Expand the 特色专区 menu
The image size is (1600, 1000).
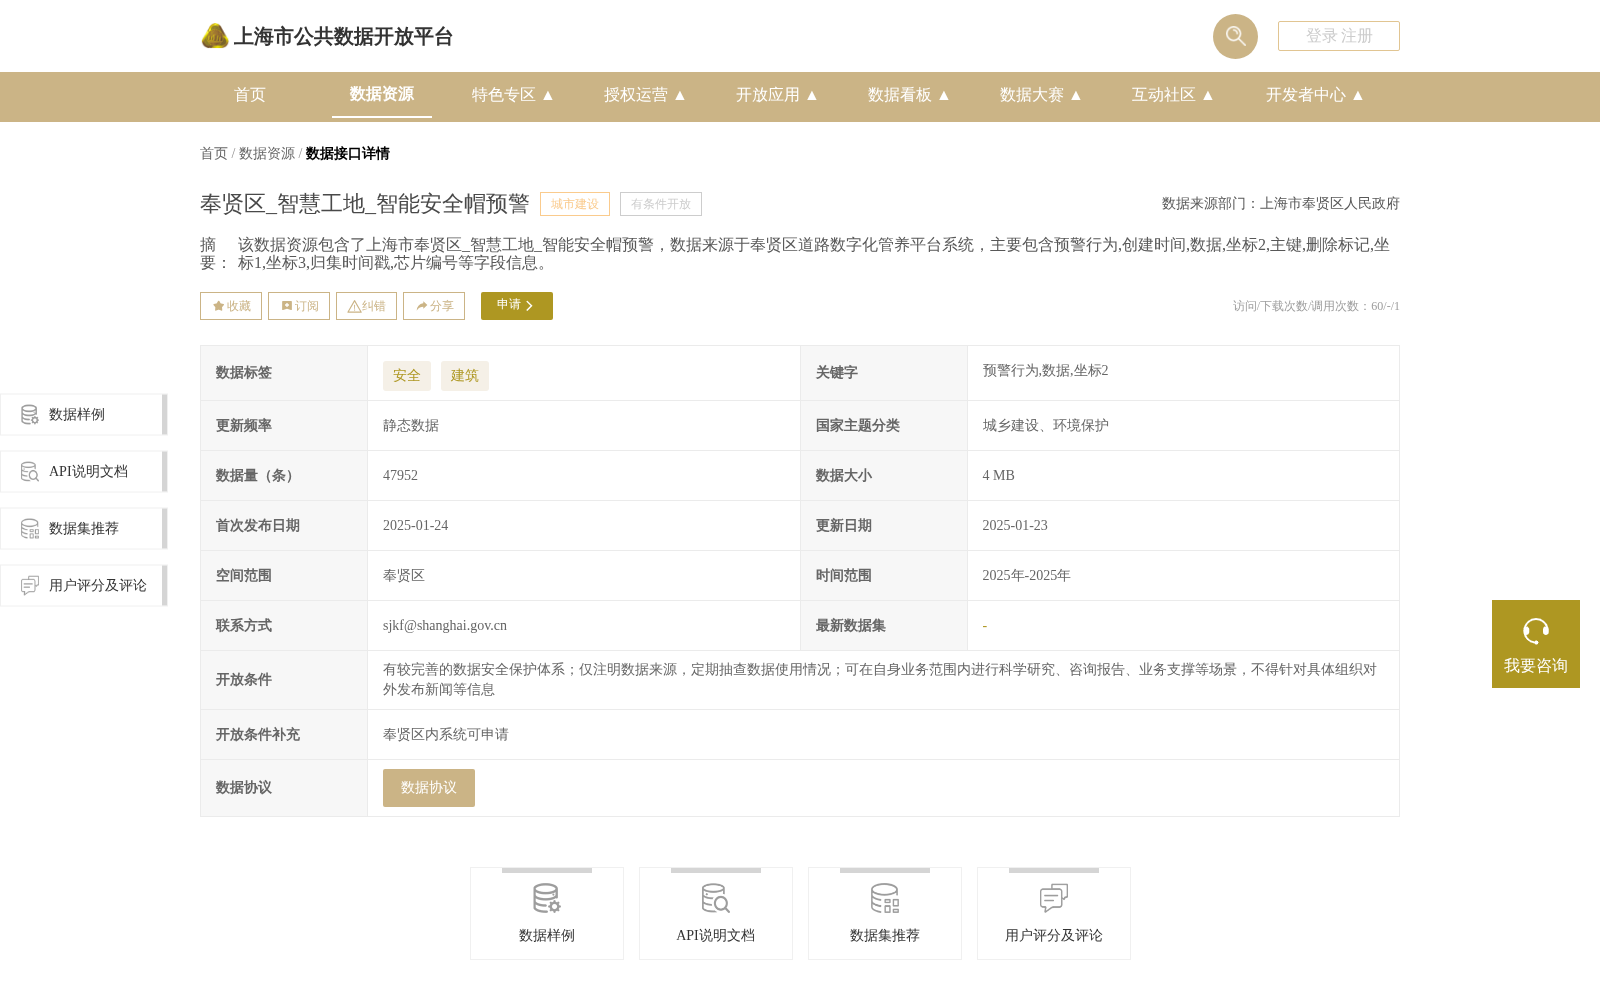(x=513, y=95)
